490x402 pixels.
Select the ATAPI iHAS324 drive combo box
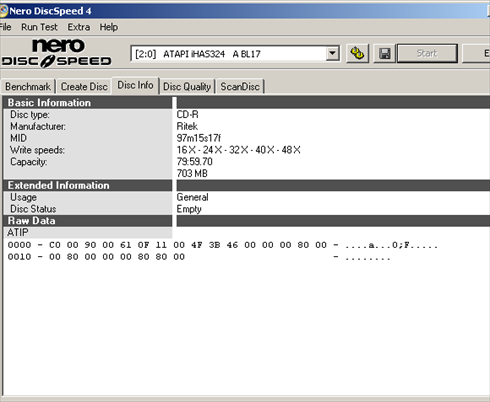[235, 53]
